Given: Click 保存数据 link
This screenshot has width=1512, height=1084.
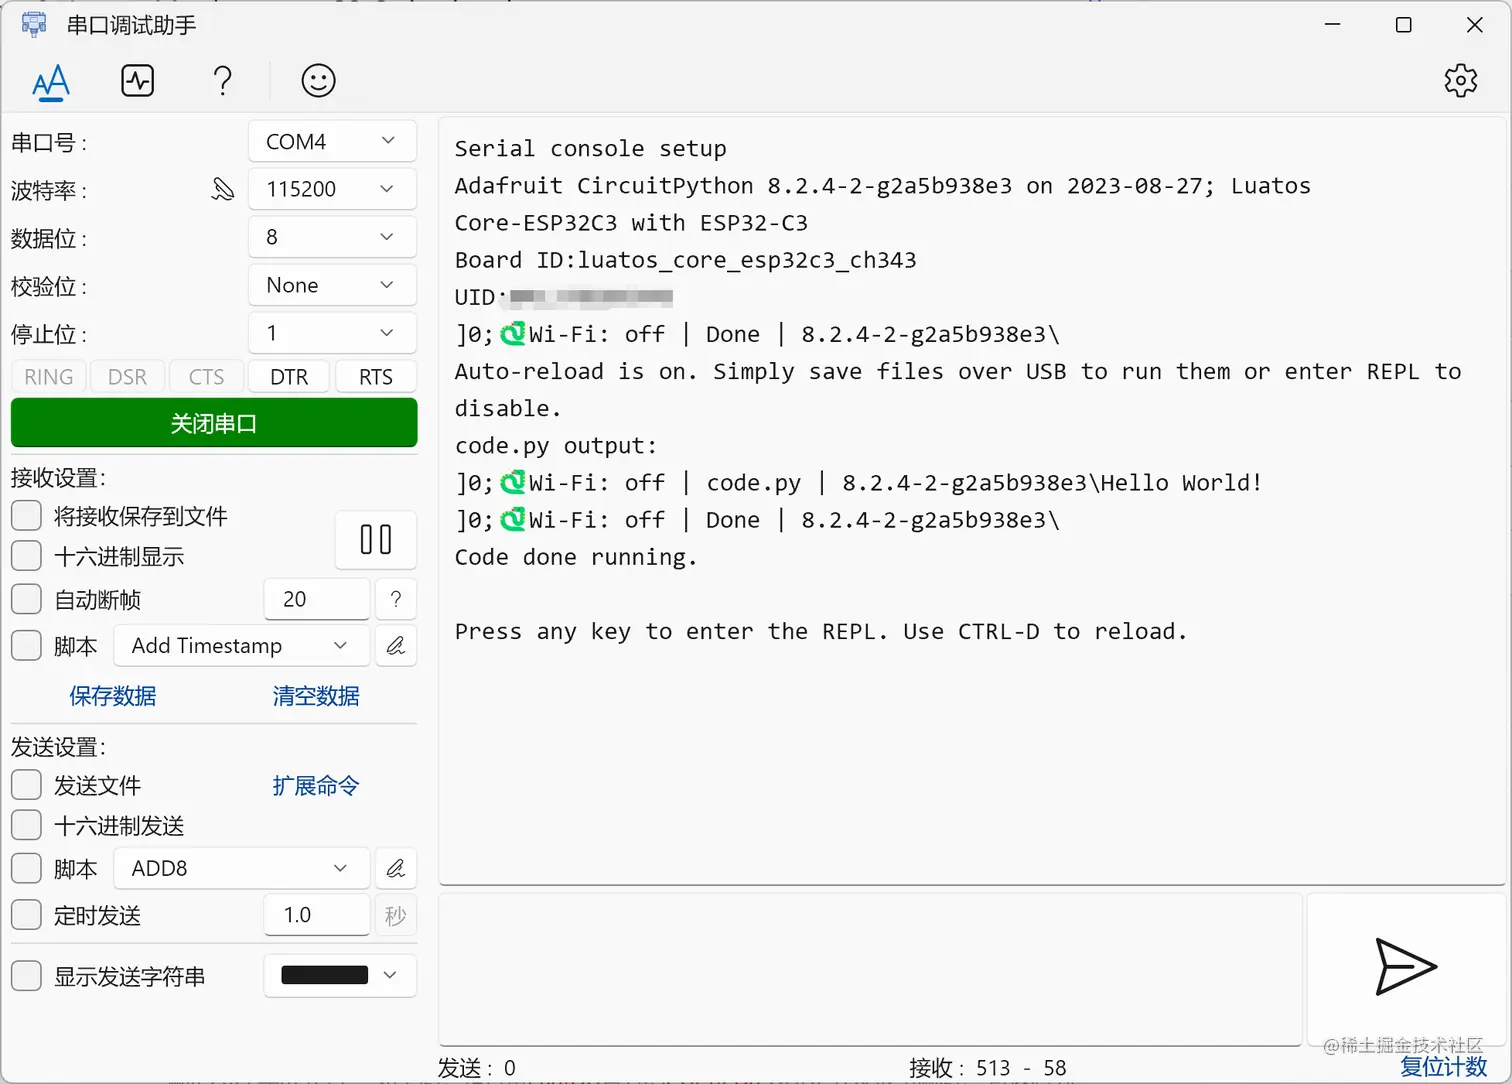Looking at the screenshot, I should point(113,696).
